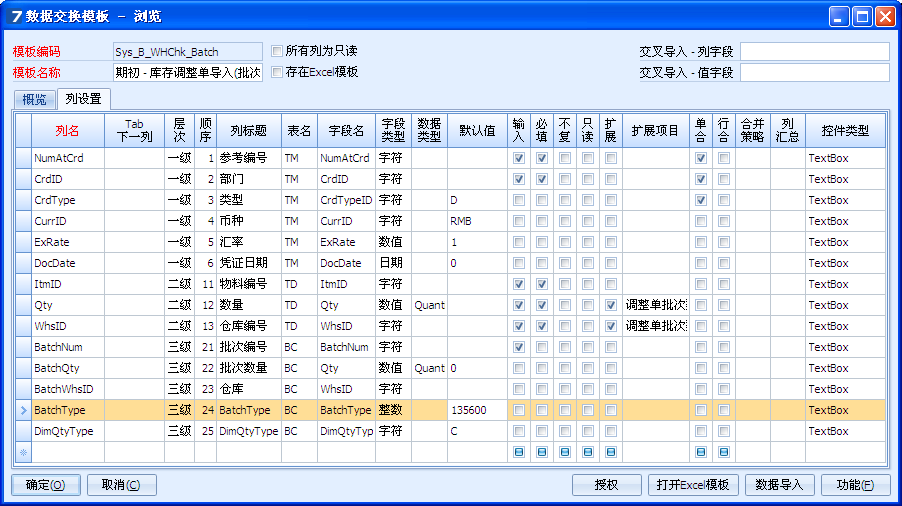The height and width of the screenshot is (506, 902).
Task: Switch to the 概览 tab
Action: (34, 99)
